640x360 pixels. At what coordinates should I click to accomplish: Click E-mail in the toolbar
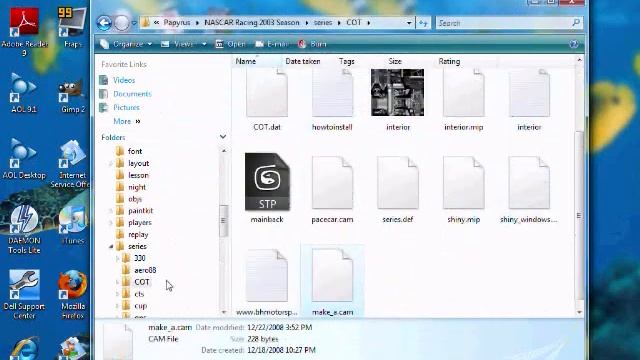tap(272, 44)
